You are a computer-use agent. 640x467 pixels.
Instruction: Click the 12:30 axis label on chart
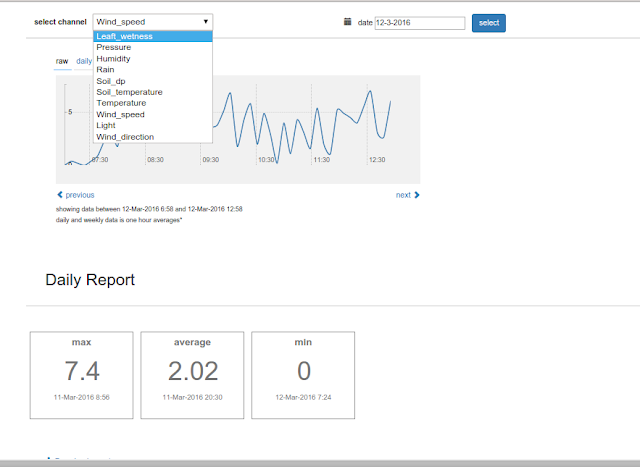coord(377,160)
